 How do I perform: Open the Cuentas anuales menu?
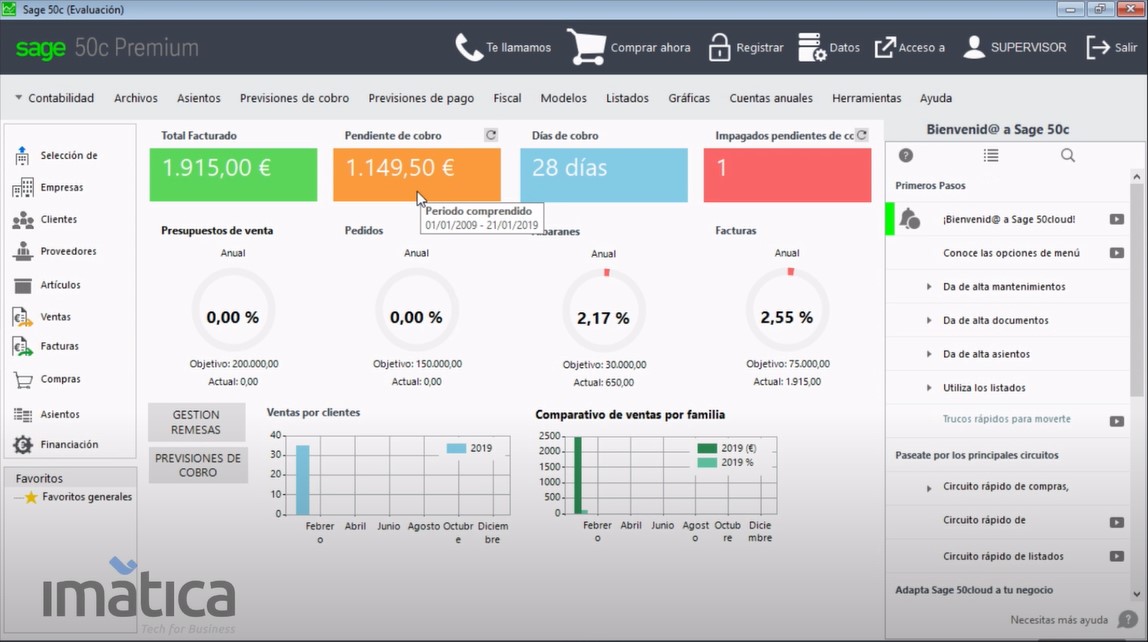pyautogui.click(x=771, y=98)
